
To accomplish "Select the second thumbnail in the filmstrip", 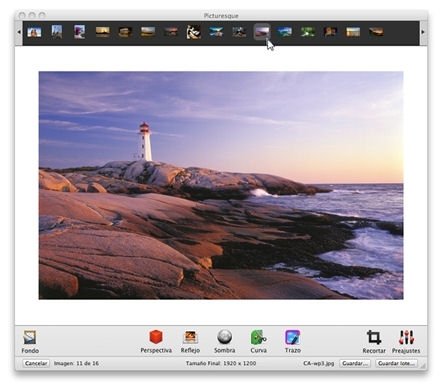I will click(x=57, y=32).
